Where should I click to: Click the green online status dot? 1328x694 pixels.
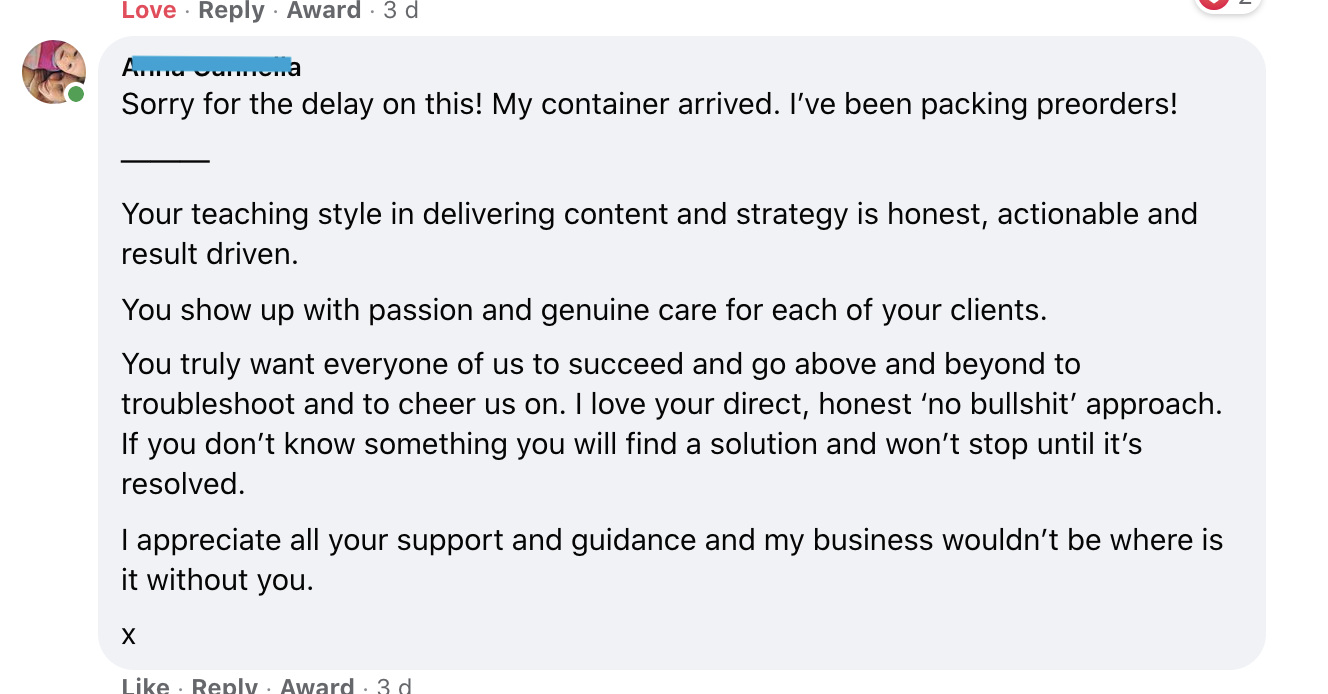click(x=76, y=94)
